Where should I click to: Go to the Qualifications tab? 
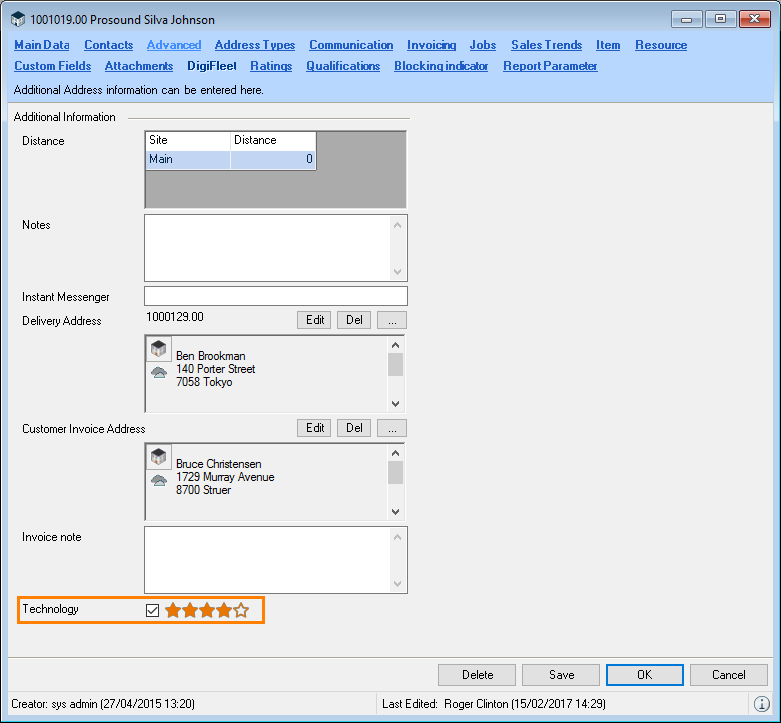tap(343, 66)
